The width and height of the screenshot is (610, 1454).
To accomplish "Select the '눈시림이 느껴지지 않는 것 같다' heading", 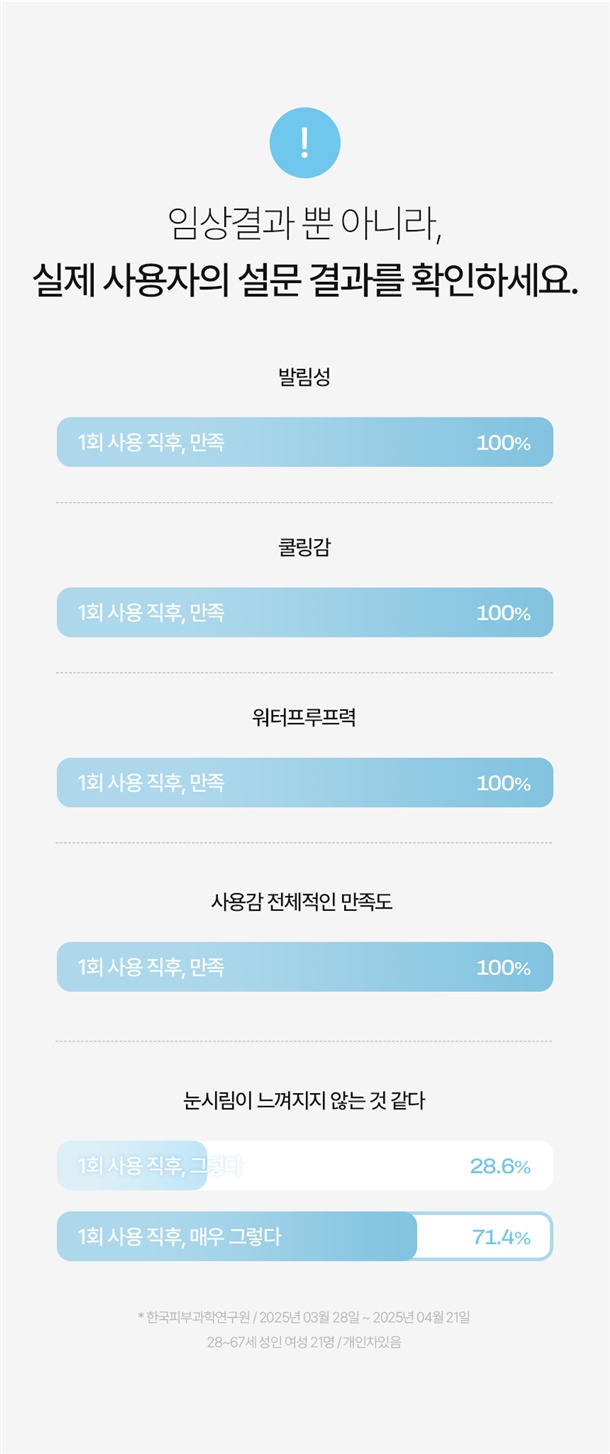I will (x=304, y=1102).
